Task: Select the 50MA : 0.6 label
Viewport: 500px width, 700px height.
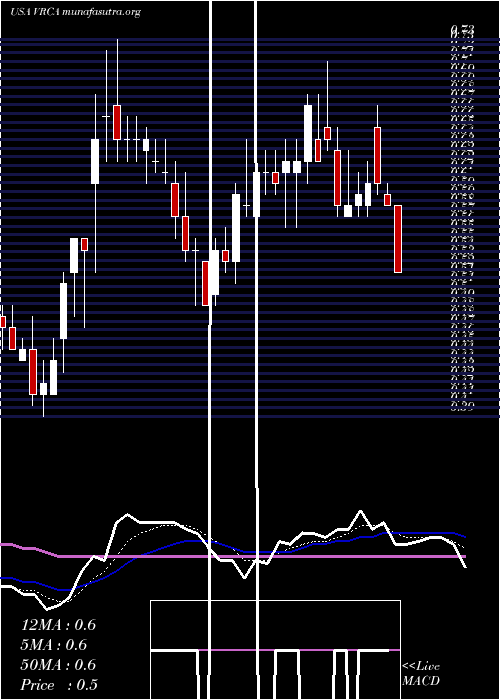Action: 58,665
